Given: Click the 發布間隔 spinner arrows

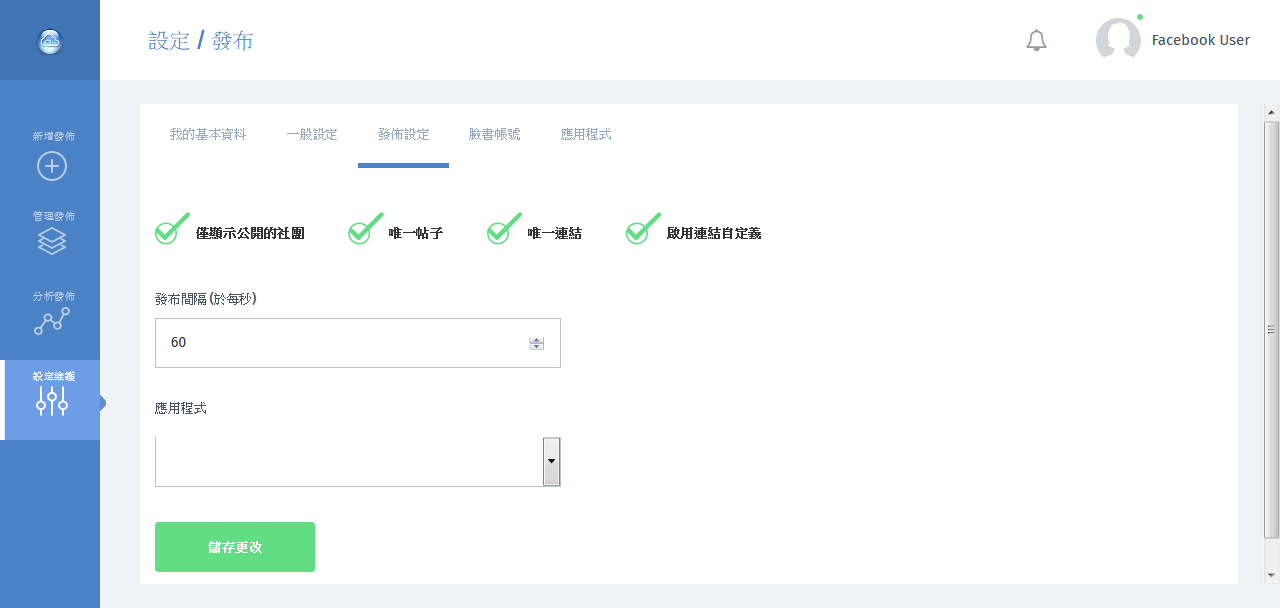Looking at the screenshot, I should pos(537,343).
